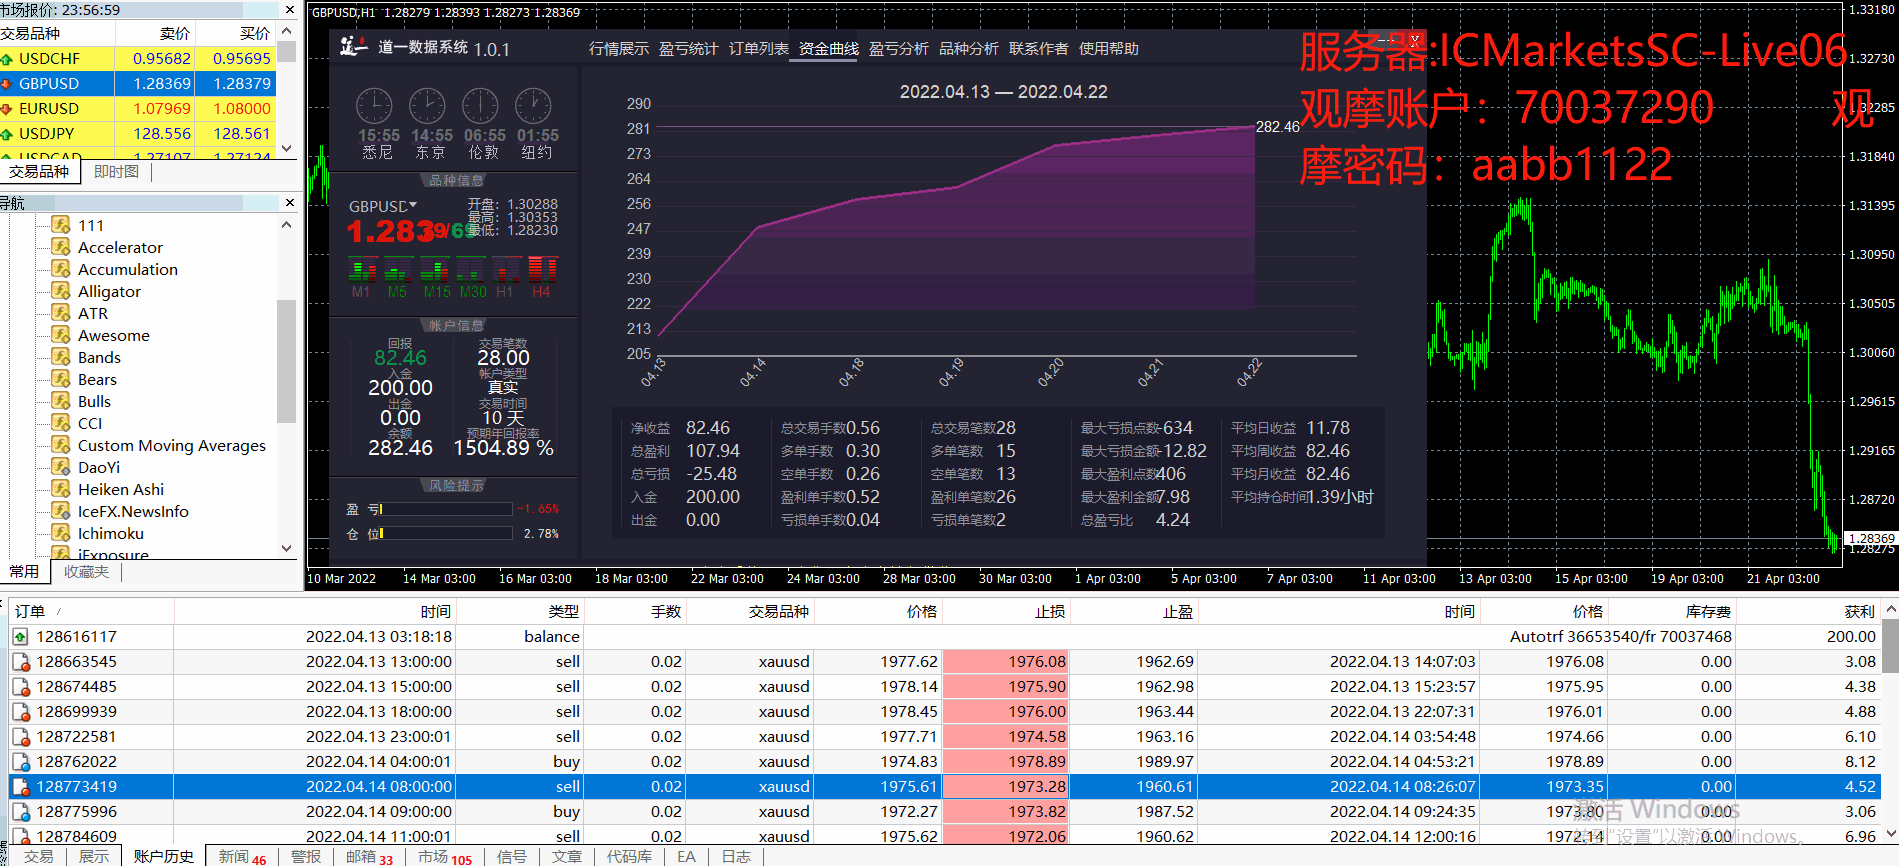Open 使用帮助 in the panel menu

(x=1108, y=49)
